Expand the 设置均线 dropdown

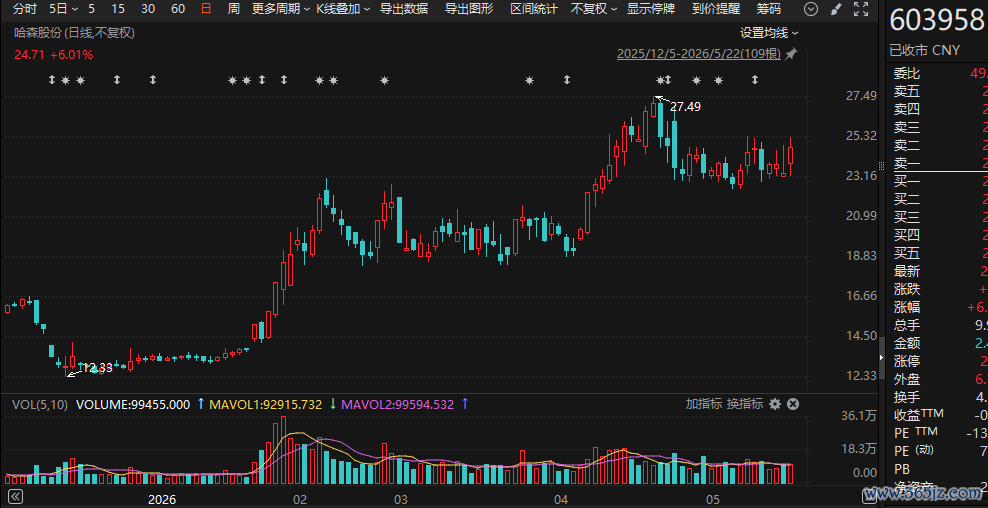point(769,33)
